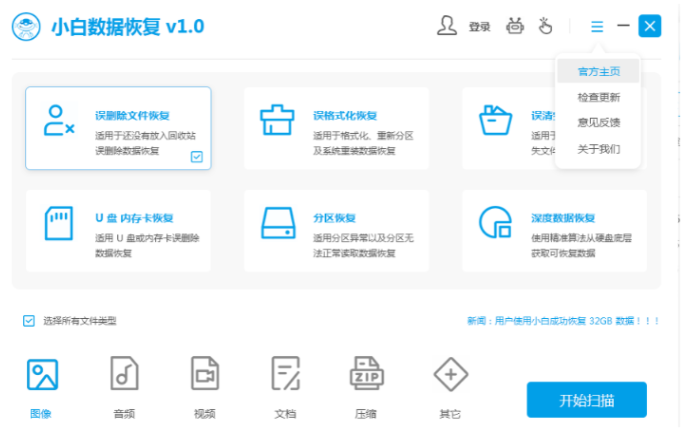Toggle checkbox on 误删除文件恢复 card
The image size is (682, 448).
pyautogui.click(x=197, y=156)
